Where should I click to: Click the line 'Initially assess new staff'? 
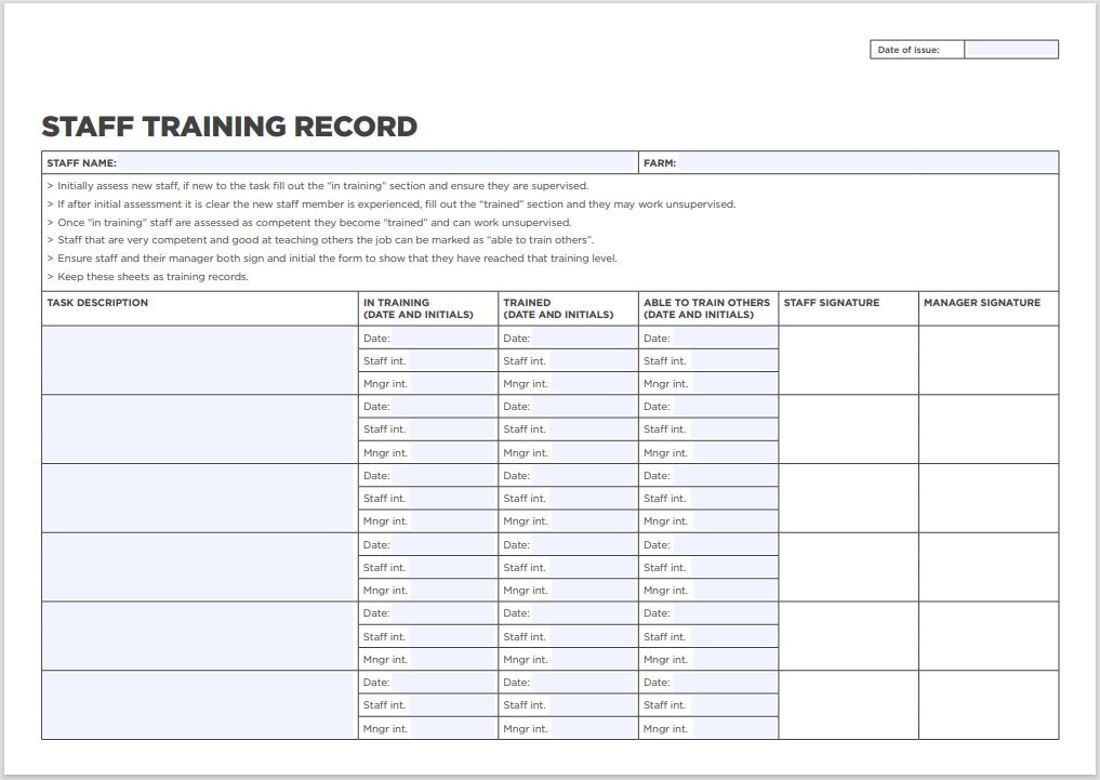pos(318,186)
